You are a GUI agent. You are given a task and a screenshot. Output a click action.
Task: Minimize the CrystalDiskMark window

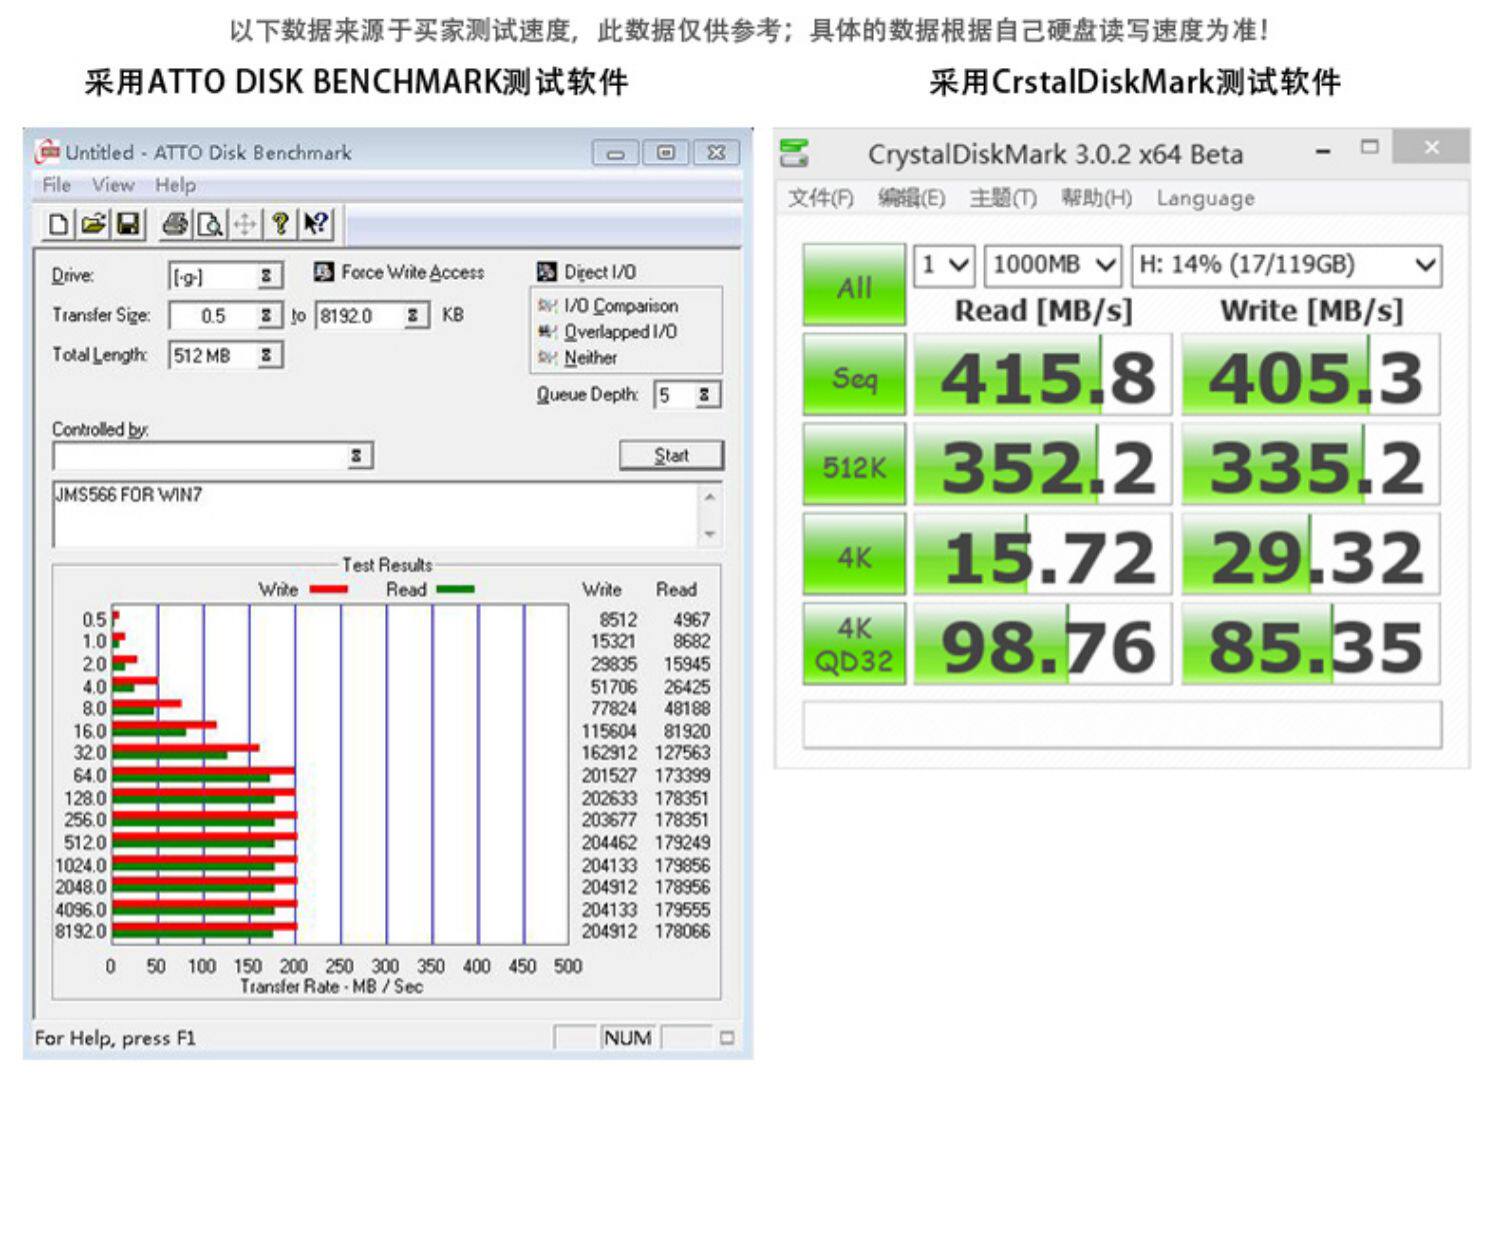[1323, 151]
